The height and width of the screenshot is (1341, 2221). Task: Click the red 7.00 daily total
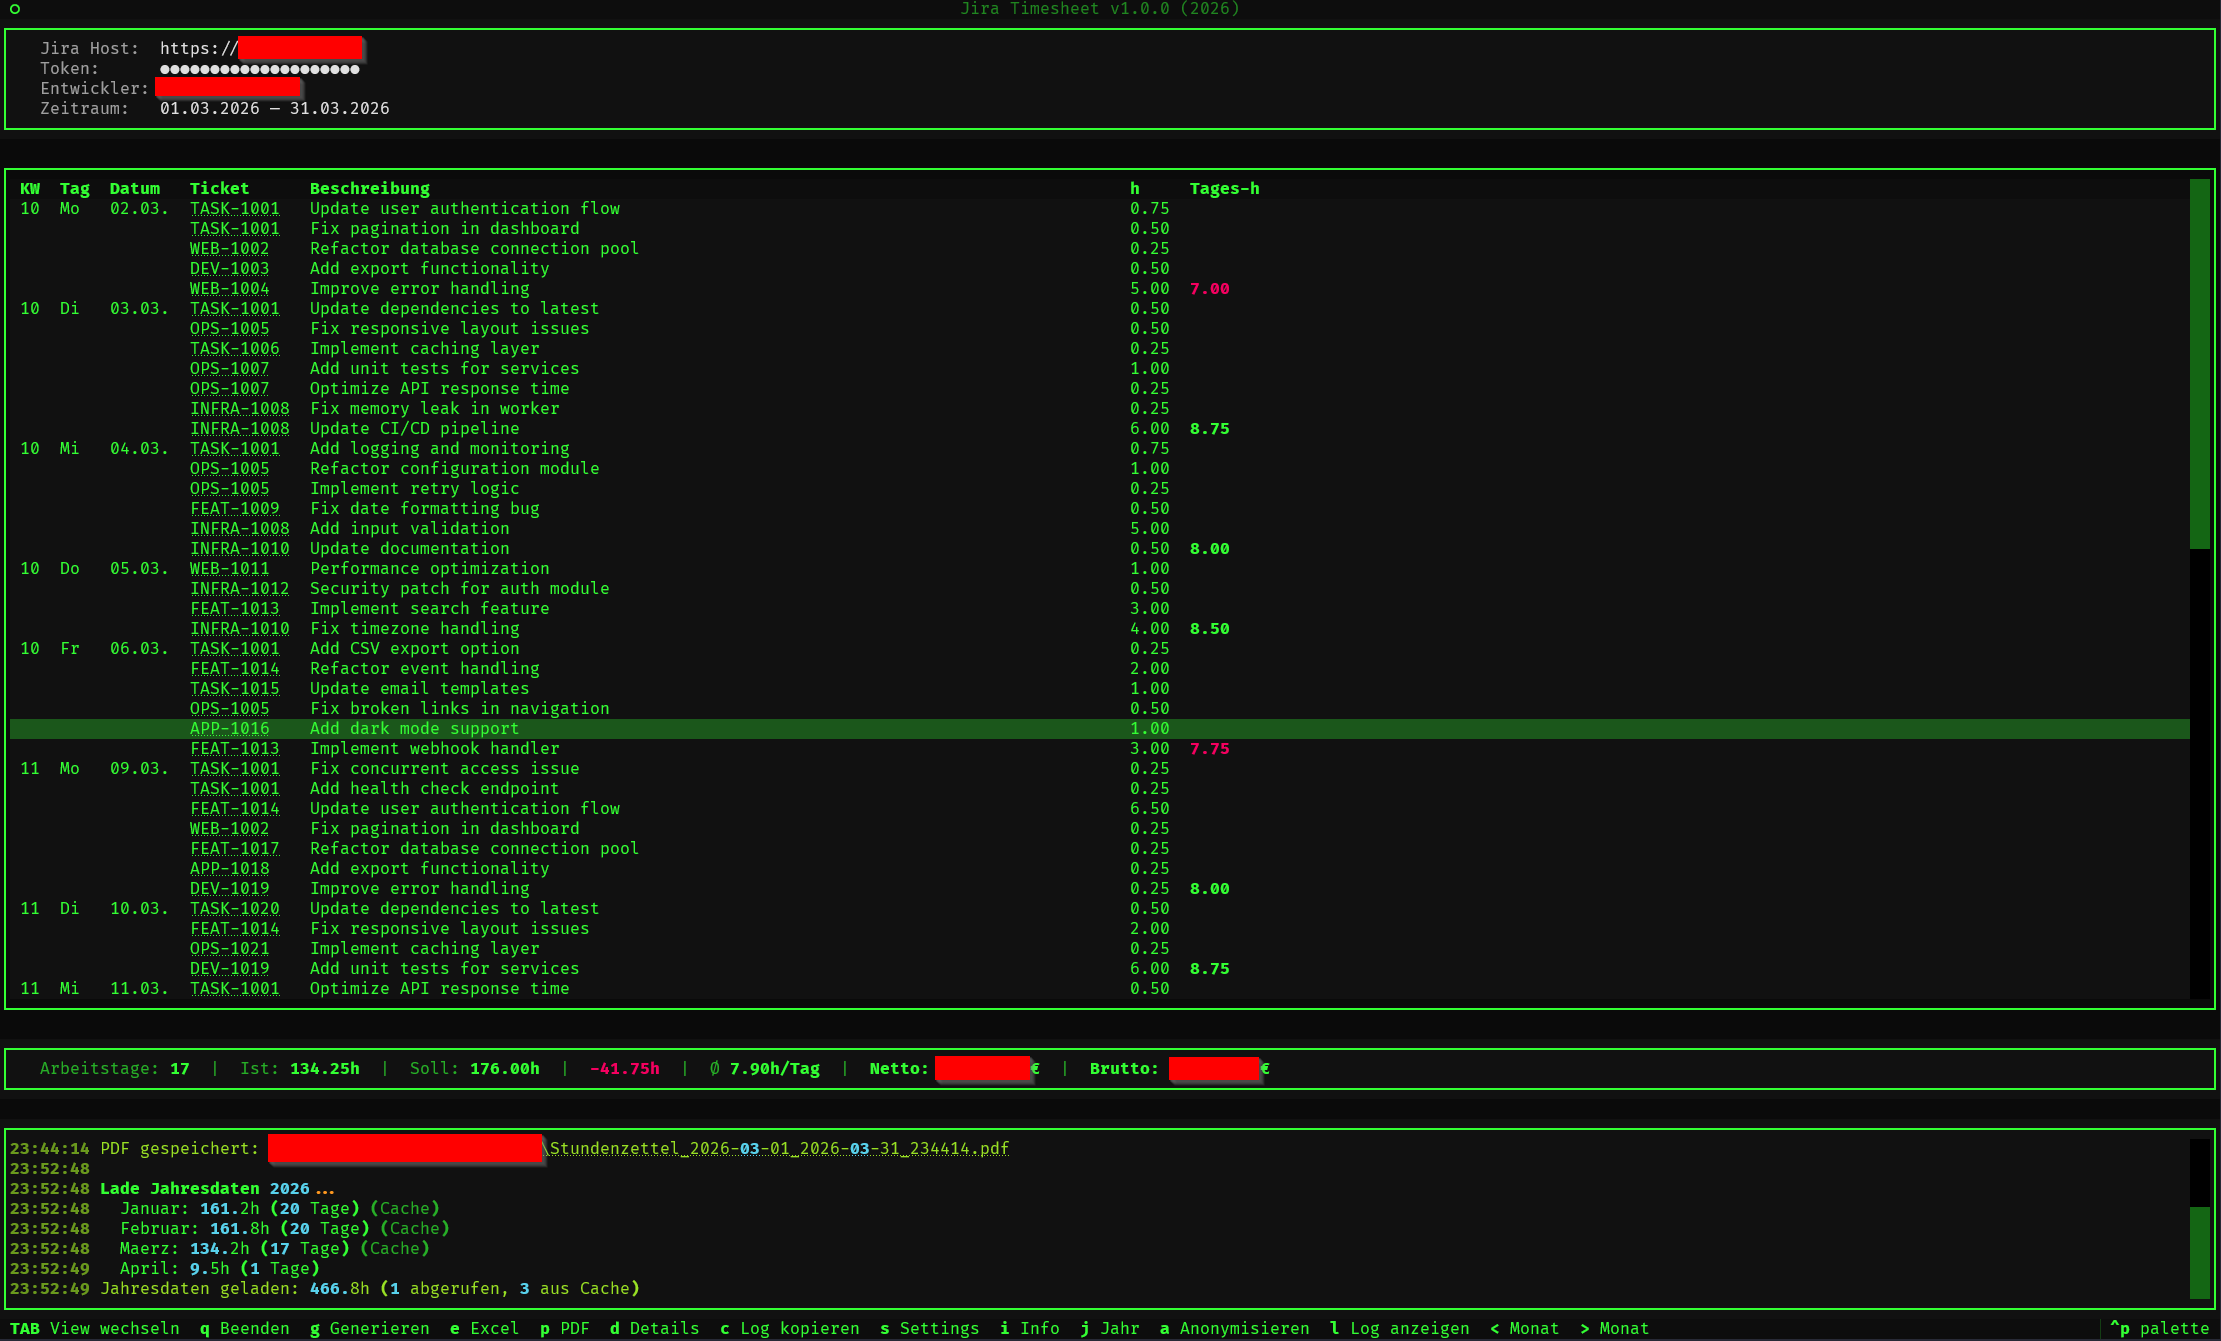(1210, 288)
